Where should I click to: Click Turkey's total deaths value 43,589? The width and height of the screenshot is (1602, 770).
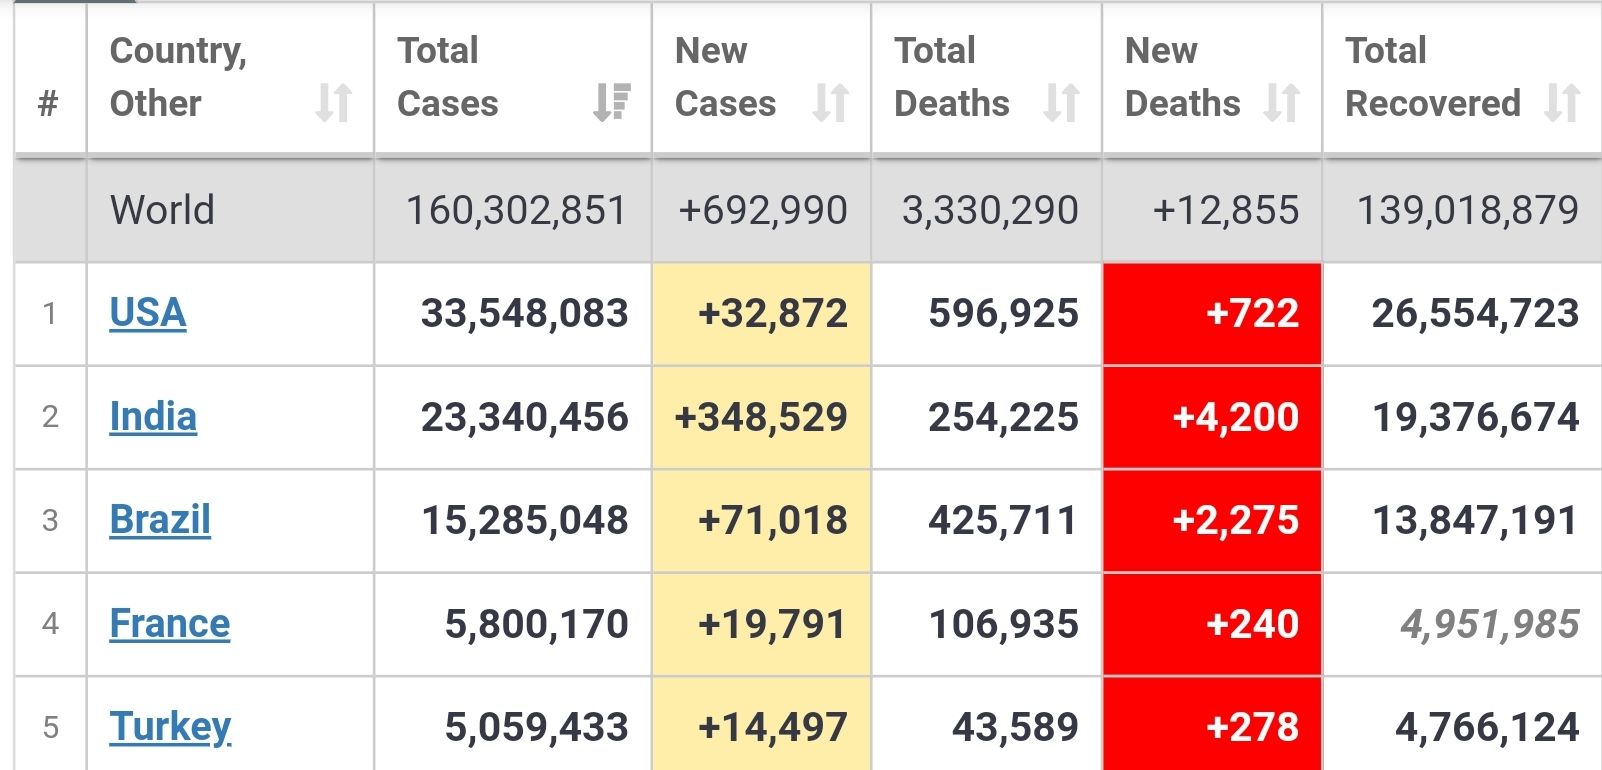[1015, 727]
